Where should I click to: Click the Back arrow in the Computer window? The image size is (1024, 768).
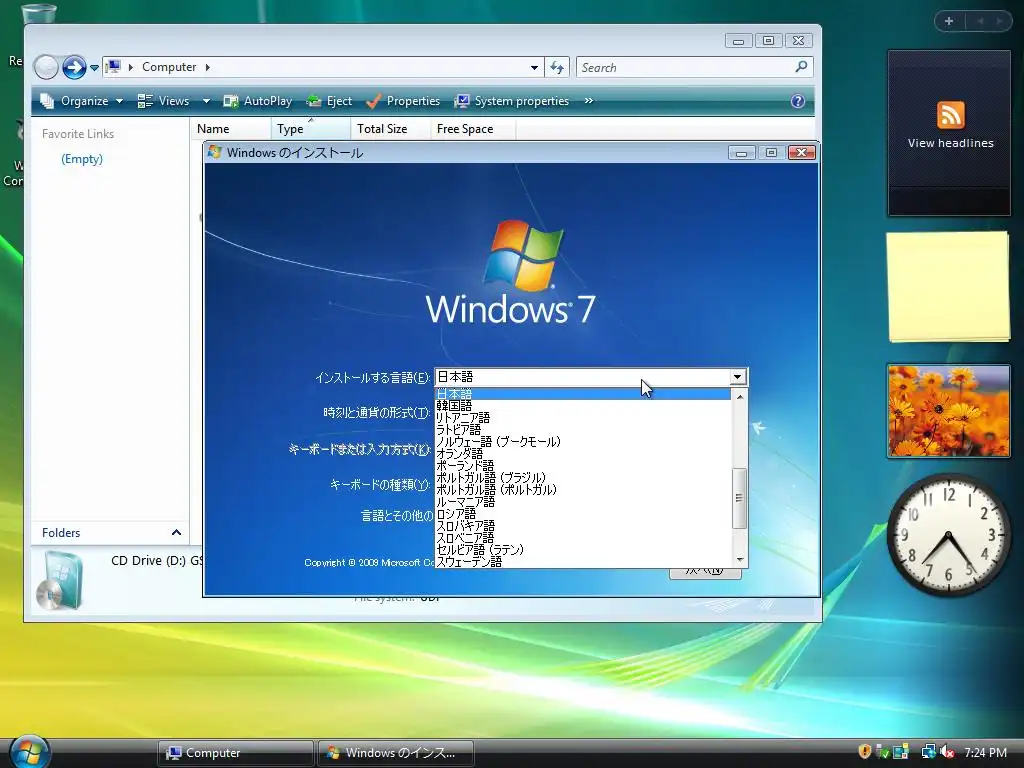click(x=46, y=67)
